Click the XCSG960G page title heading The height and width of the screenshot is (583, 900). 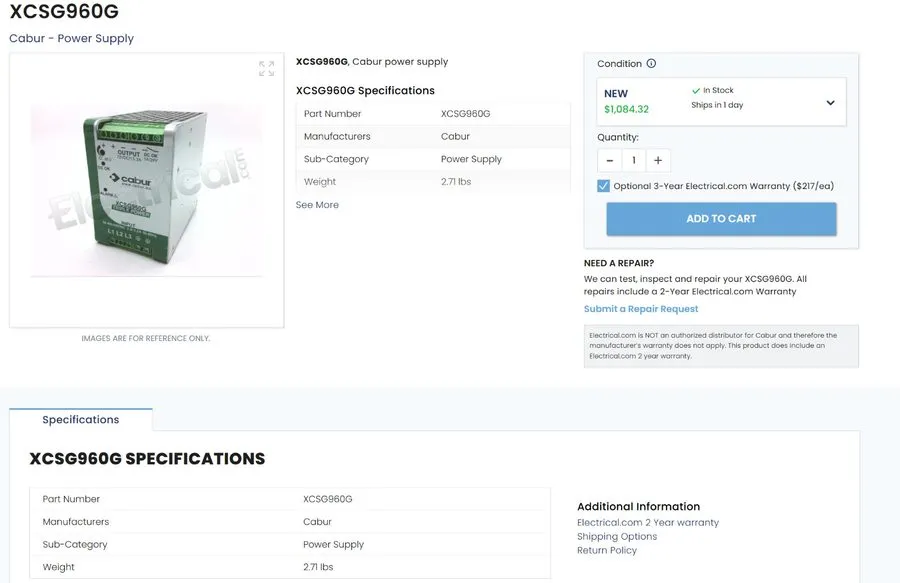[64, 11]
